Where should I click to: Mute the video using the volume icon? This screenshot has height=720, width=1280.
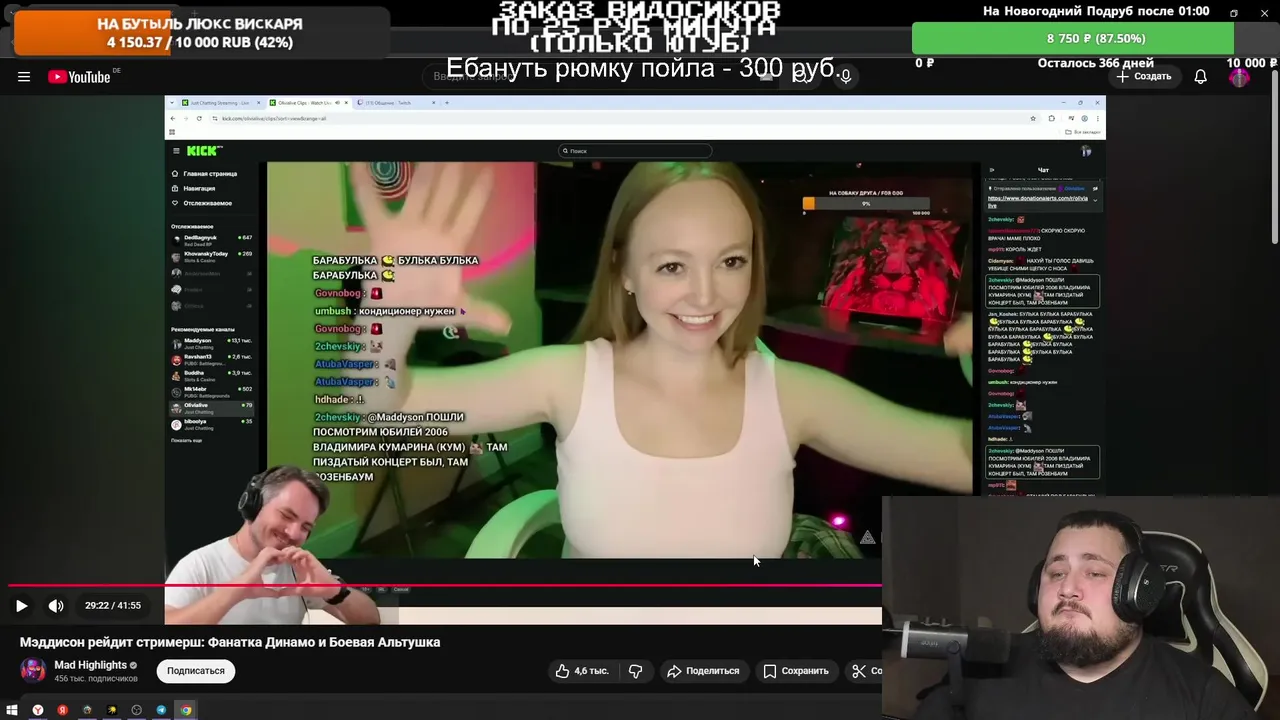point(56,605)
